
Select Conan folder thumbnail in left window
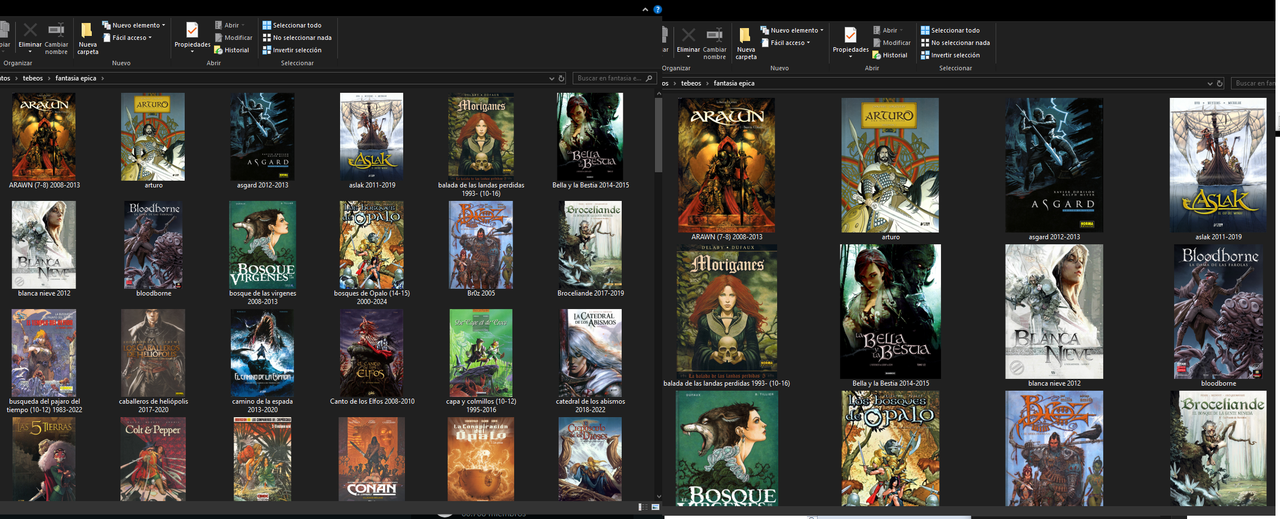coord(372,458)
